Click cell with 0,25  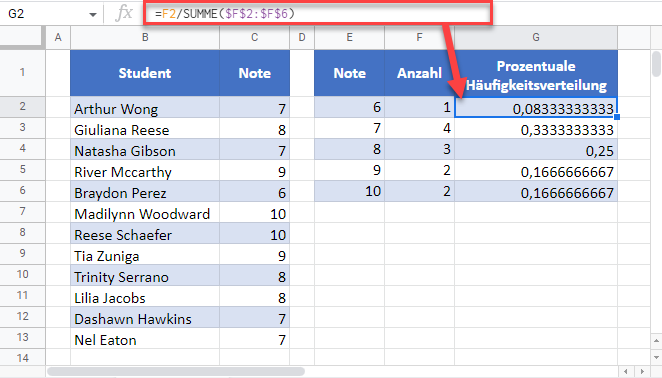(x=536, y=149)
